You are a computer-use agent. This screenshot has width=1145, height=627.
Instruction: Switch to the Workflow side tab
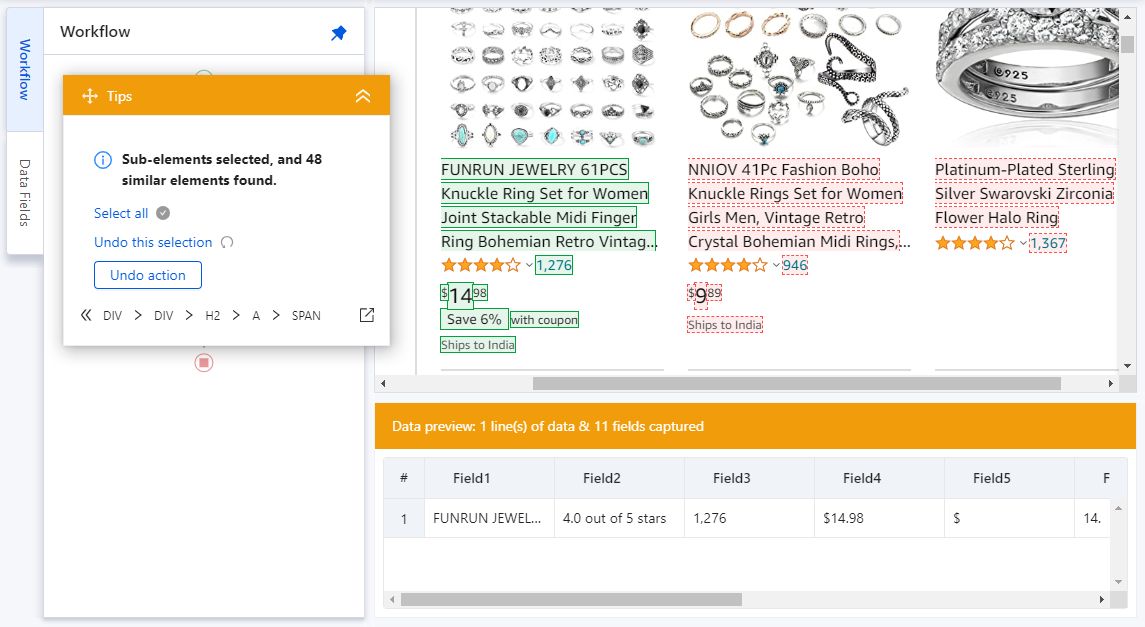25,69
